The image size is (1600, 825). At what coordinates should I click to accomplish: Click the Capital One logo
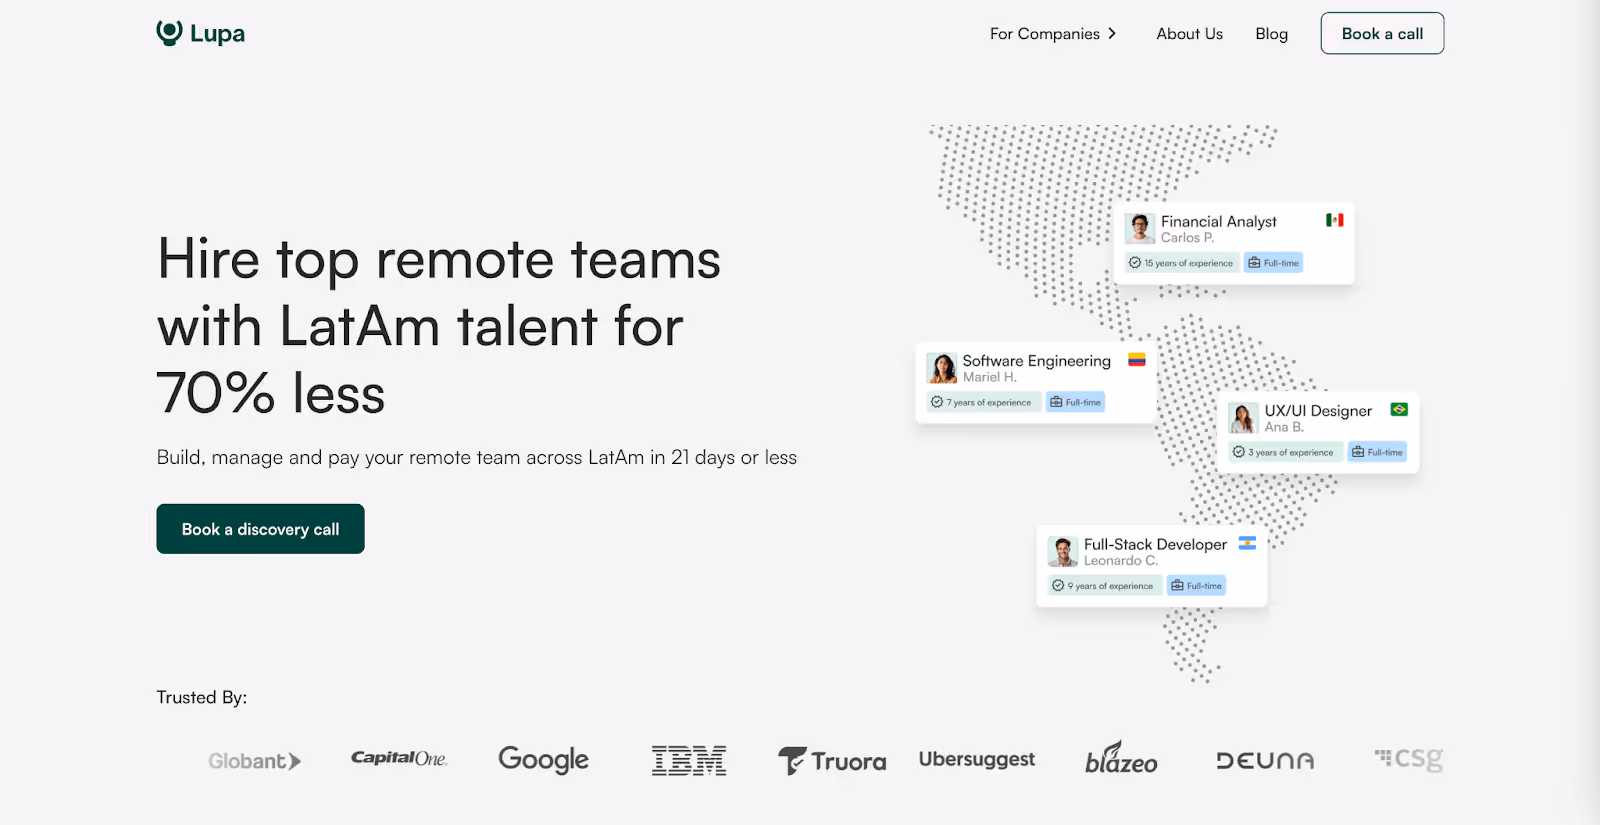point(399,758)
